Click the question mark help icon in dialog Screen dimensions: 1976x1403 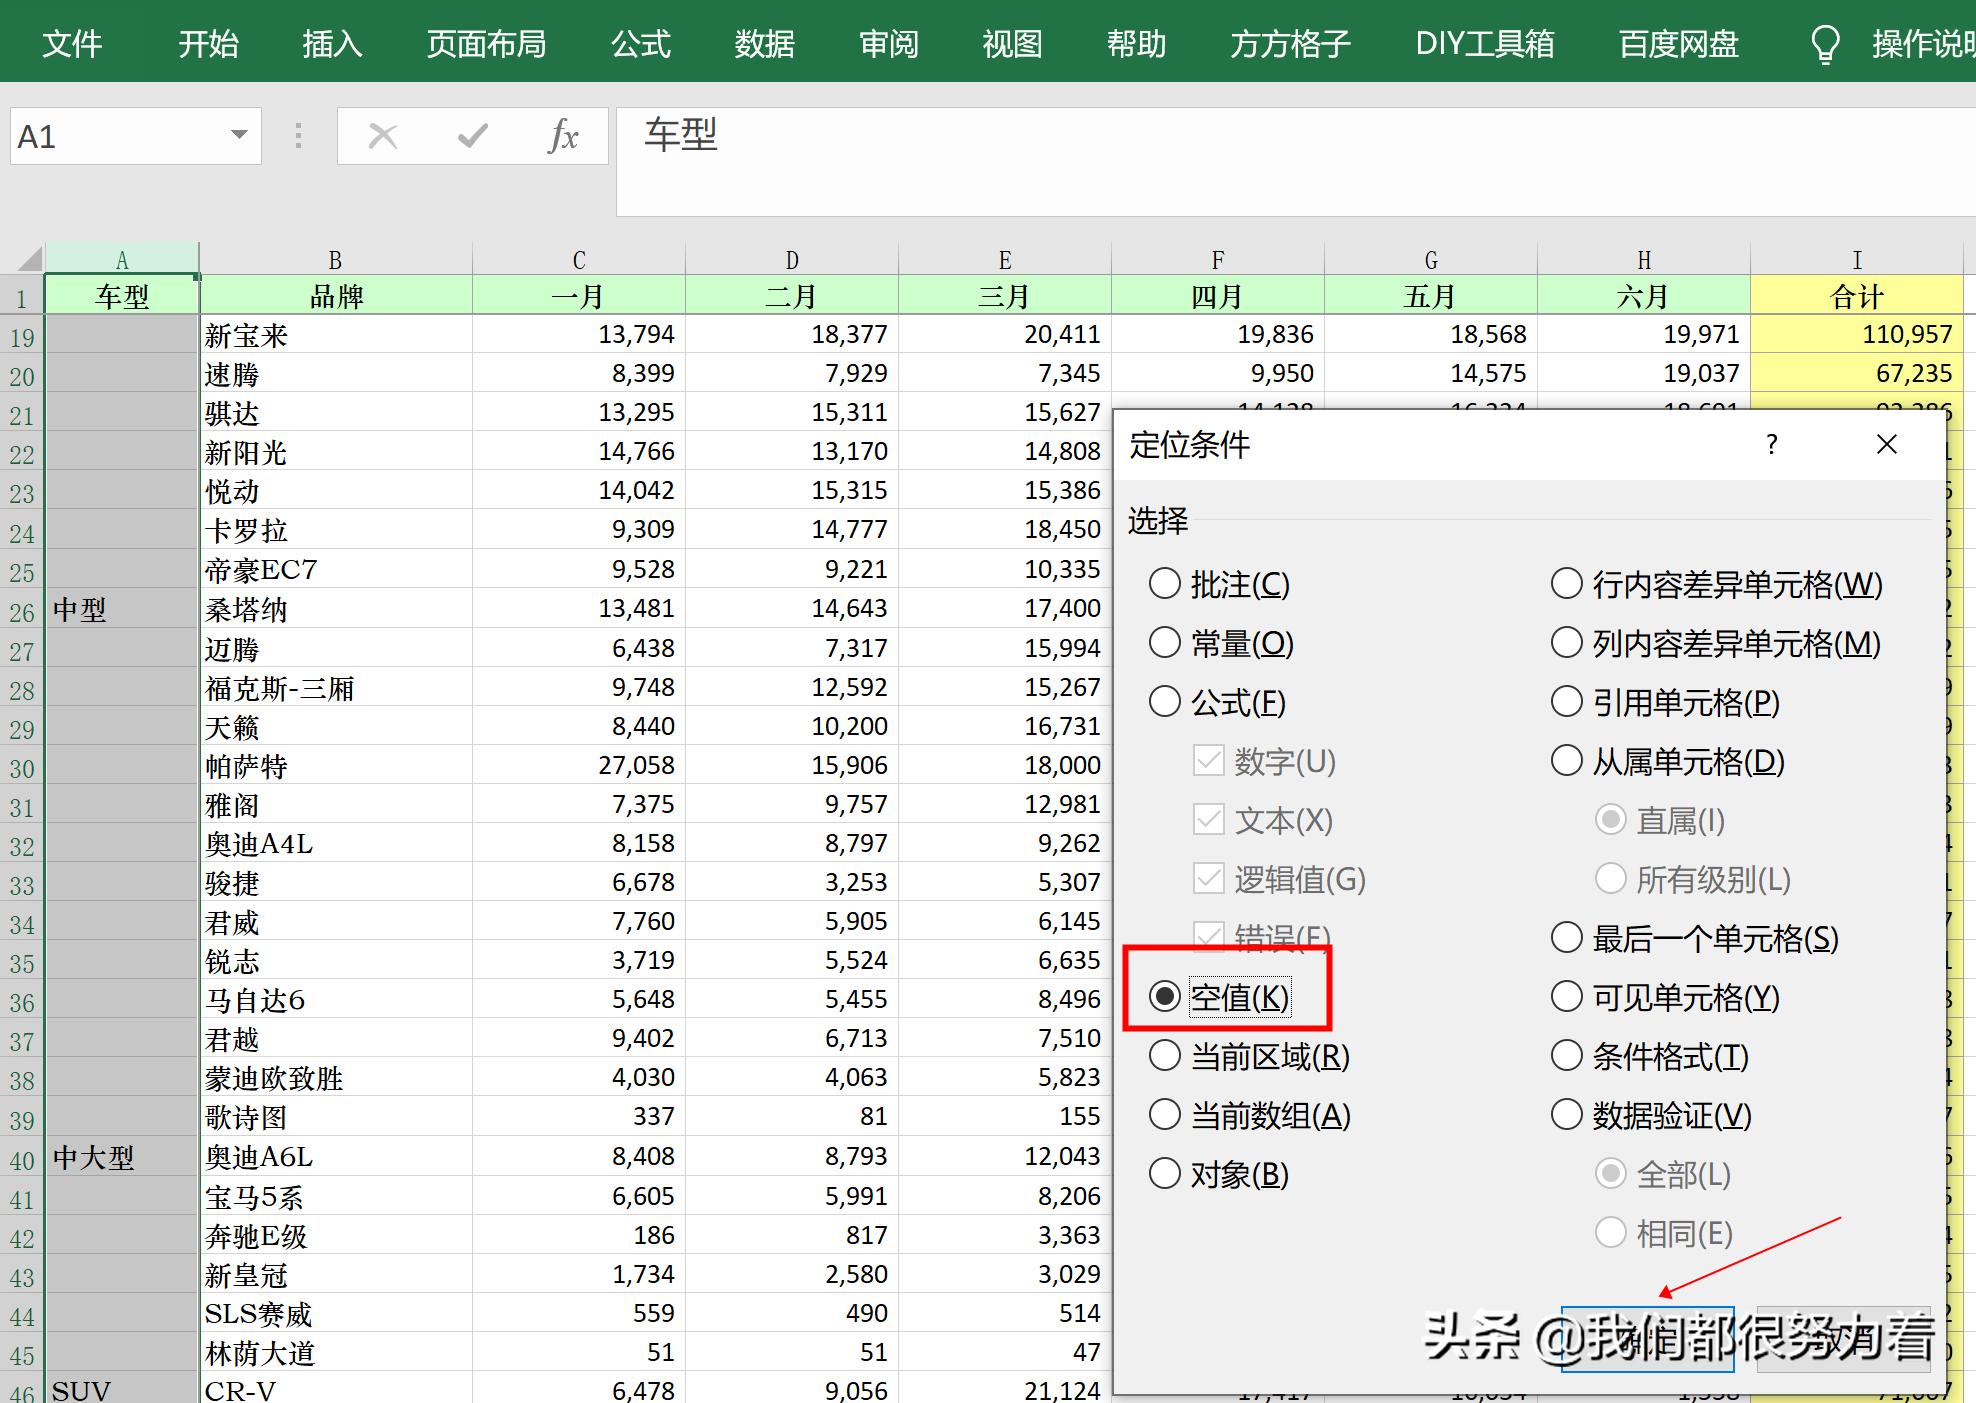[1771, 444]
